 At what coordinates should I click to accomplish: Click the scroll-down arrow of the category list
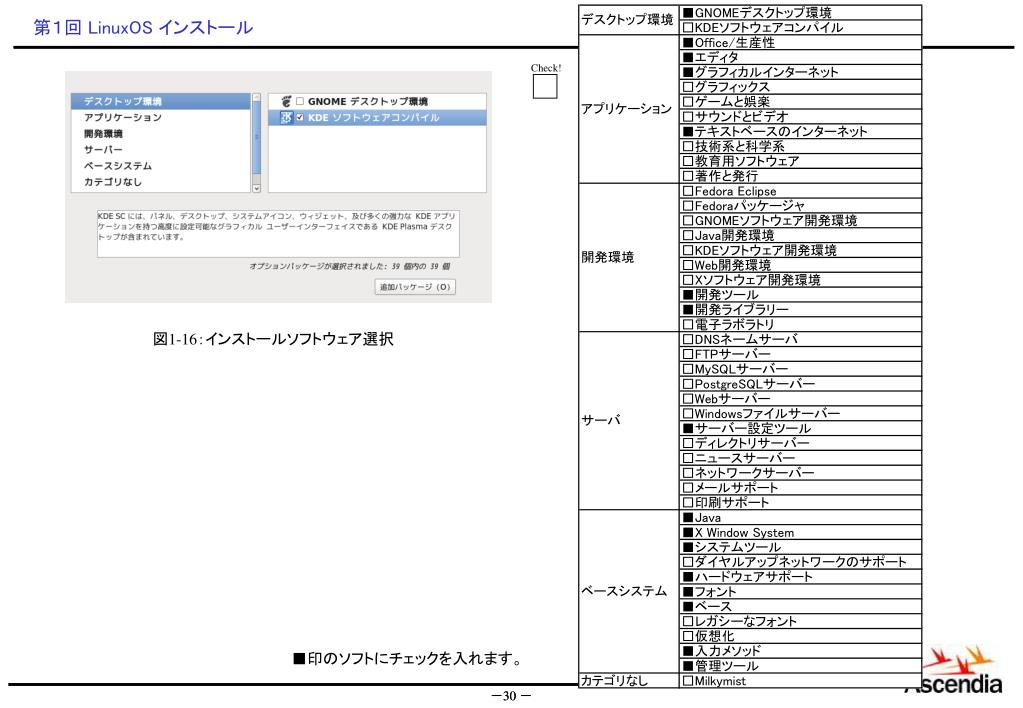tap(256, 189)
